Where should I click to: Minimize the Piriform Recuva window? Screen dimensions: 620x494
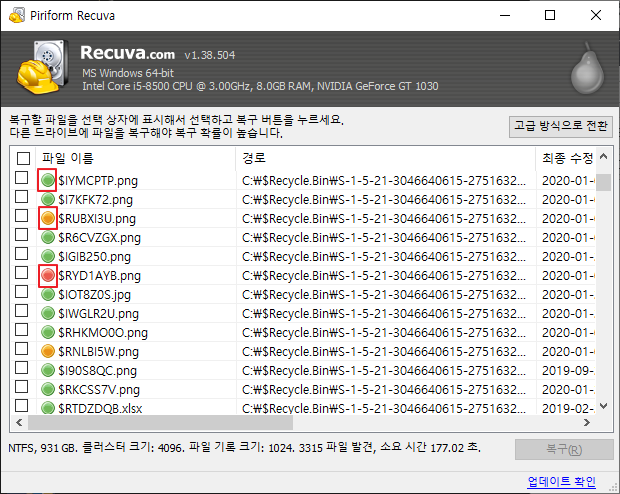[x=505, y=15]
